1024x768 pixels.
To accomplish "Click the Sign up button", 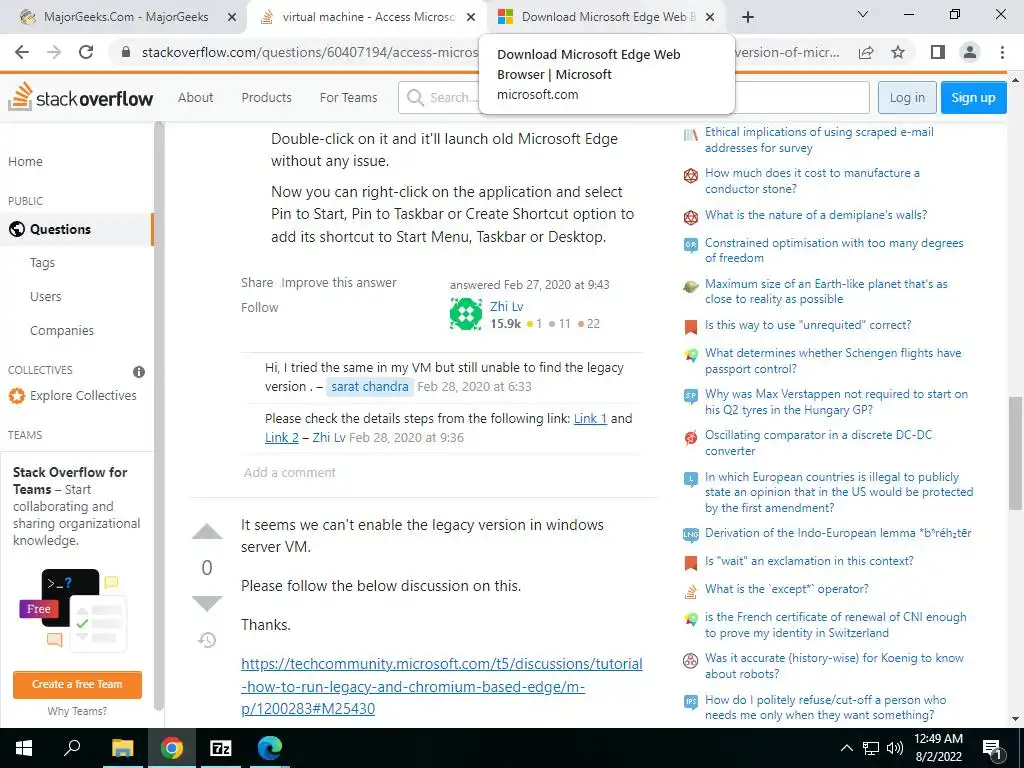I will 973,97.
